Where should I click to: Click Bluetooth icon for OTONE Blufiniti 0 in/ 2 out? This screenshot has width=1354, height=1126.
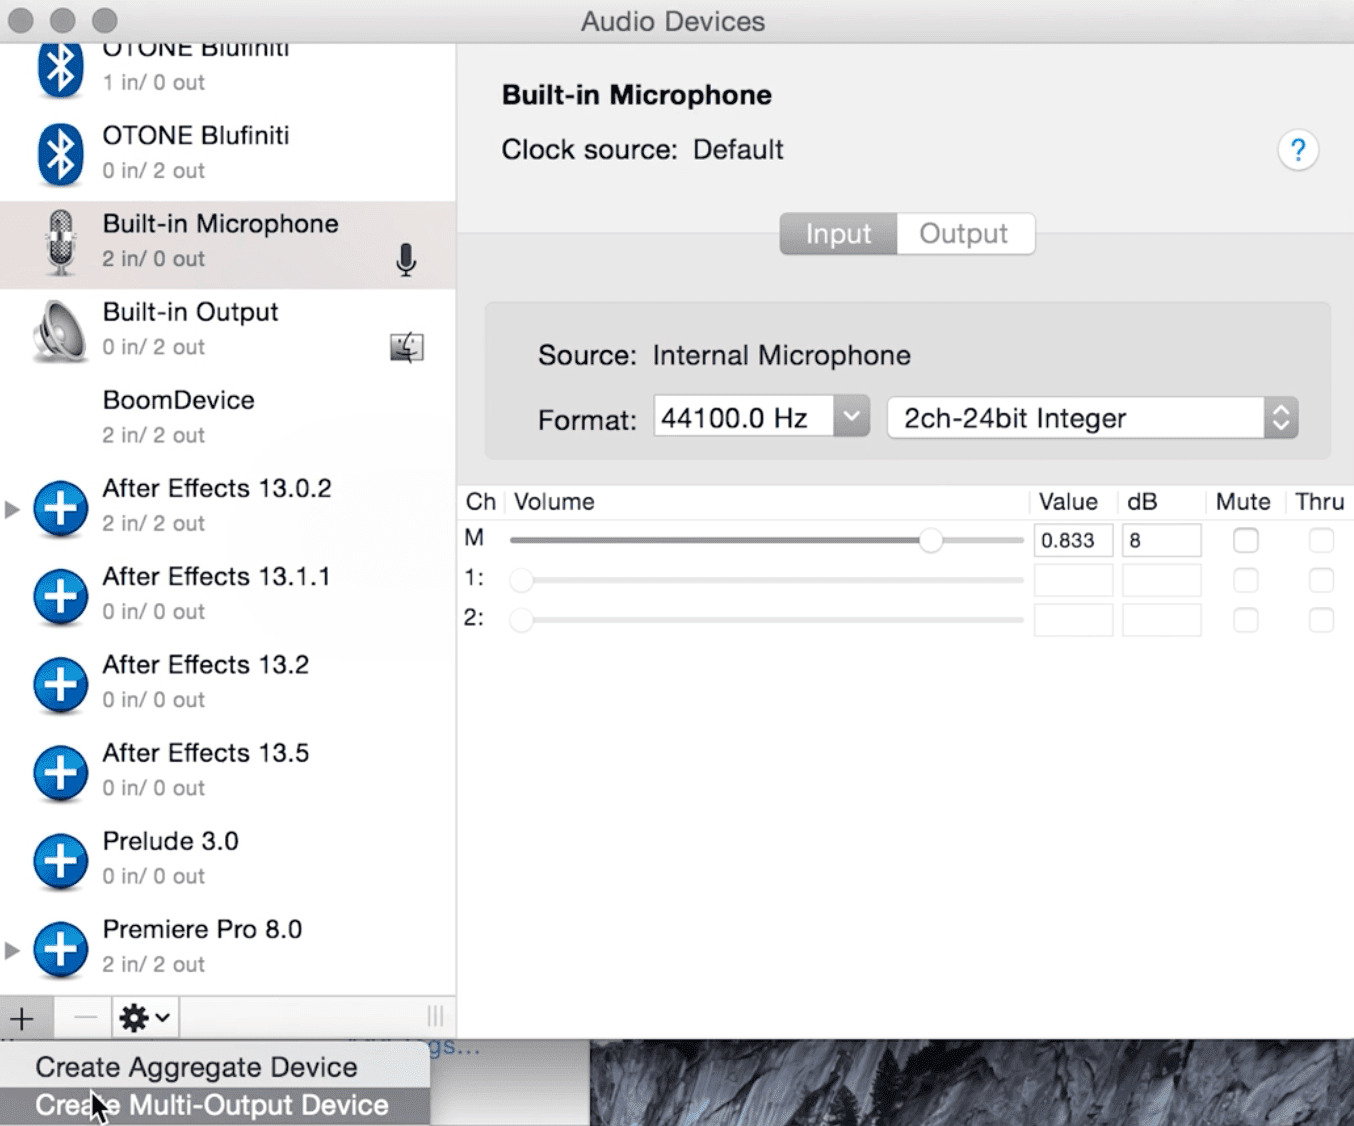tap(60, 153)
